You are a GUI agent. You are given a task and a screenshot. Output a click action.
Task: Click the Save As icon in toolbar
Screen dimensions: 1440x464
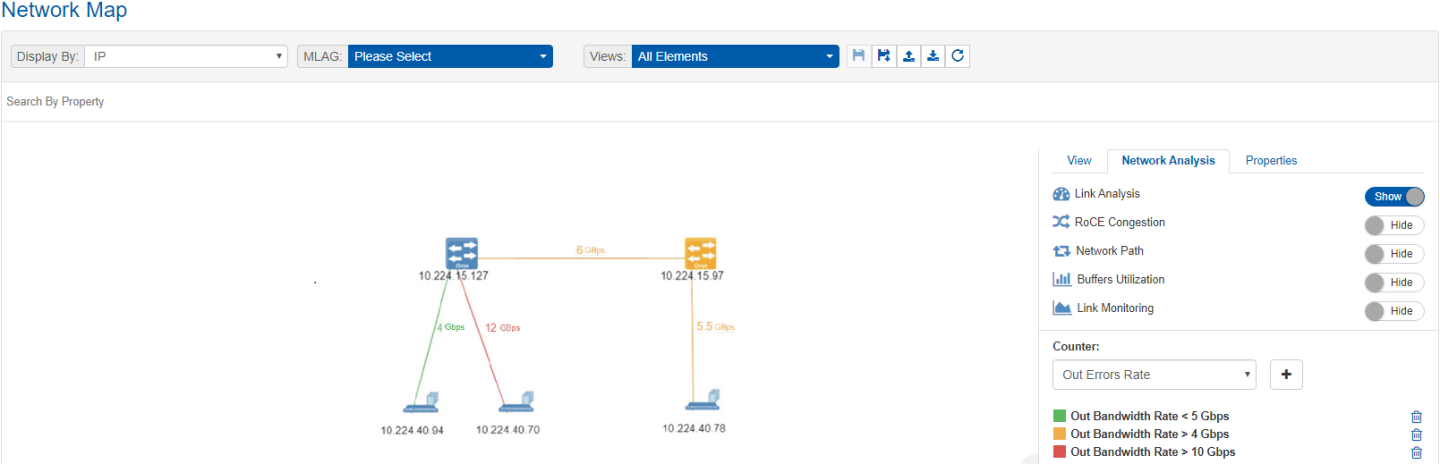884,56
